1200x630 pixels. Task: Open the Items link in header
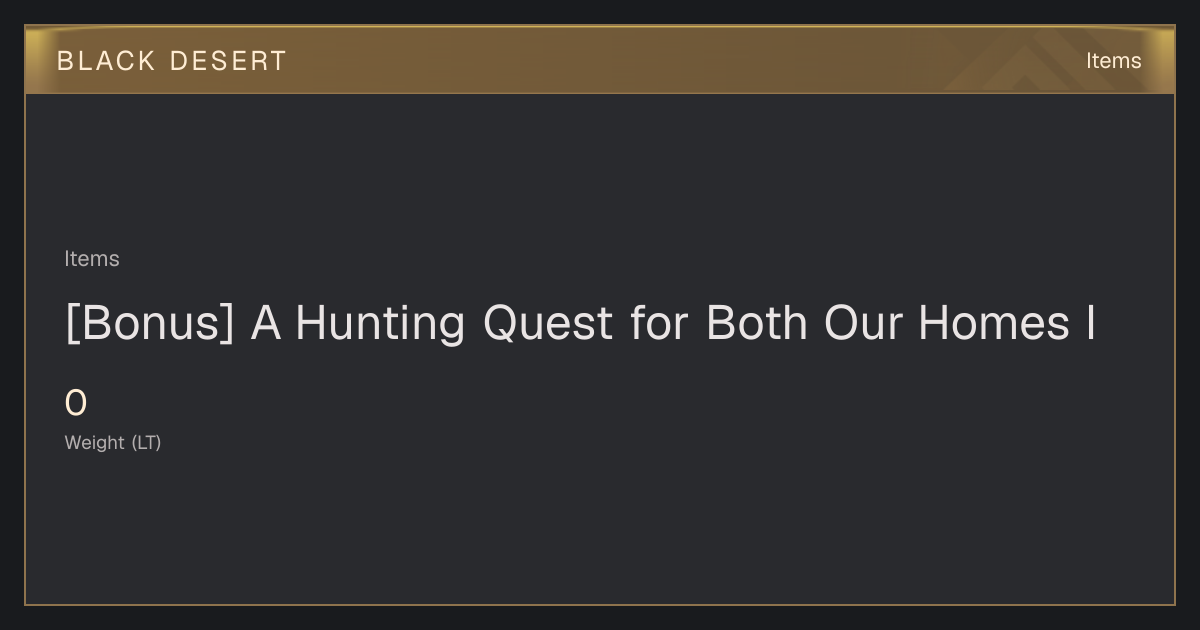(1113, 61)
